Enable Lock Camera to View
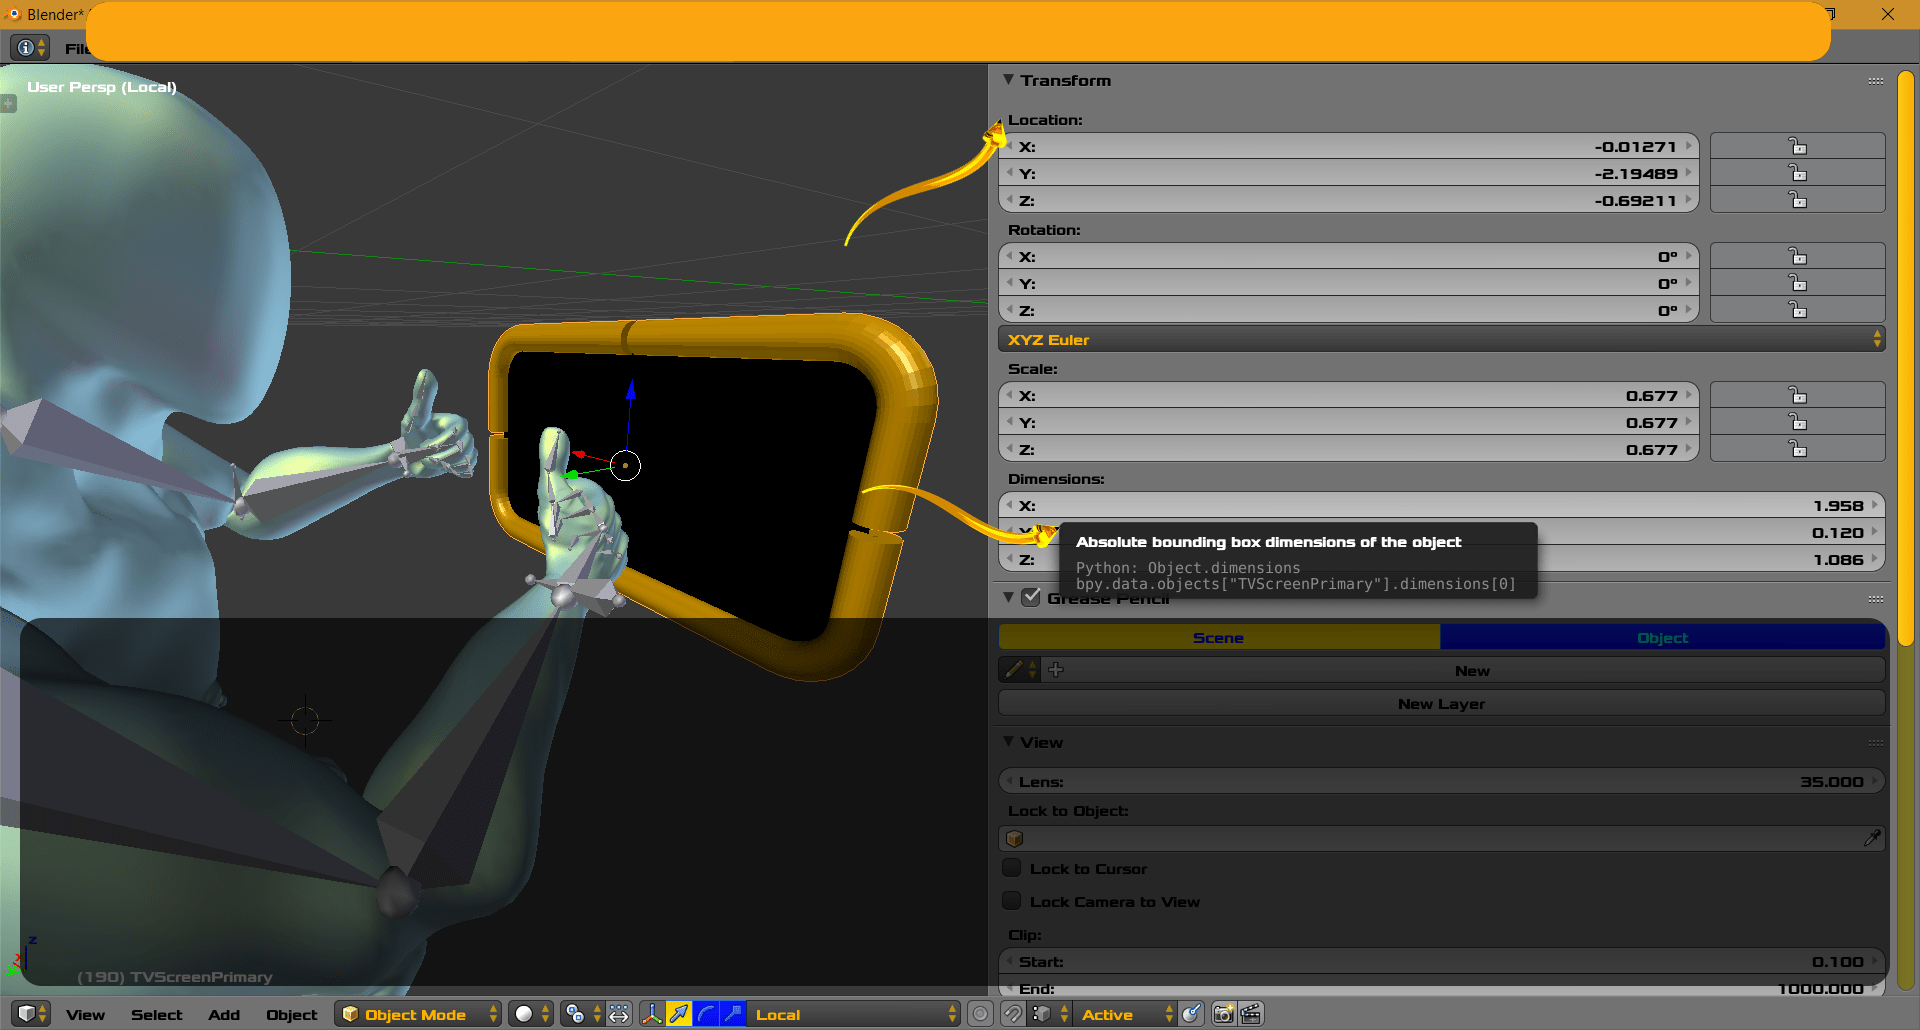 (1012, 901)
